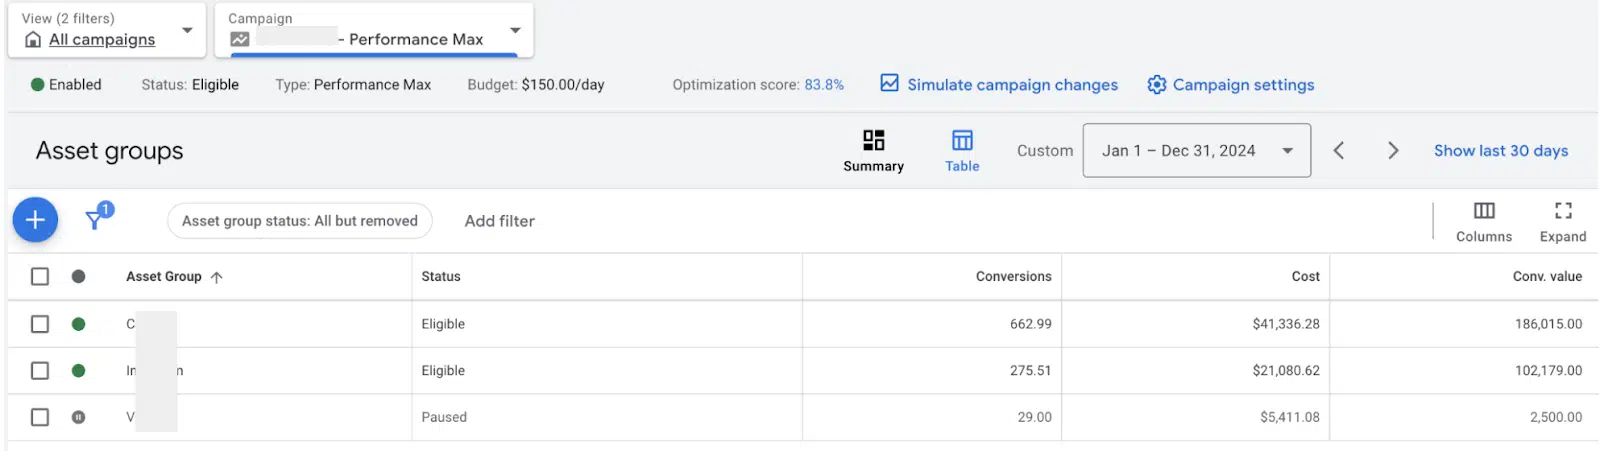Open the Jan 1 – Dec 31, 2024 date picker
Screen dimensions: 1600x451
tap(1196, 151)
